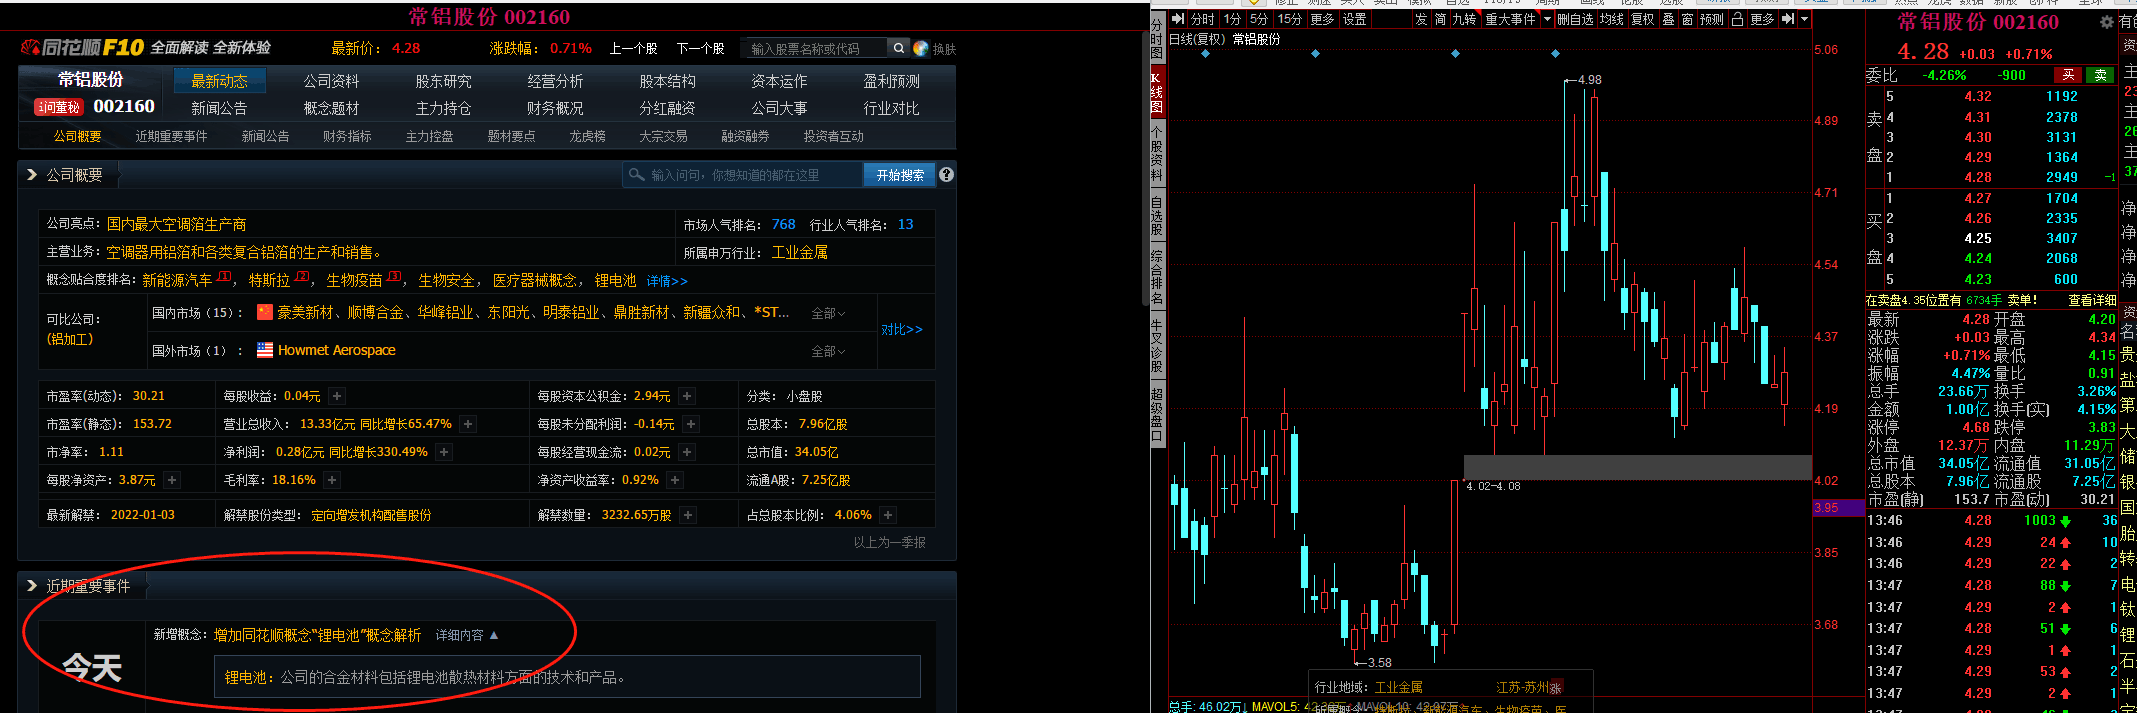Toggle 均线 moving average display
The height and width of the screenshot is (713, 2137).
click(x=1611, y=19)
